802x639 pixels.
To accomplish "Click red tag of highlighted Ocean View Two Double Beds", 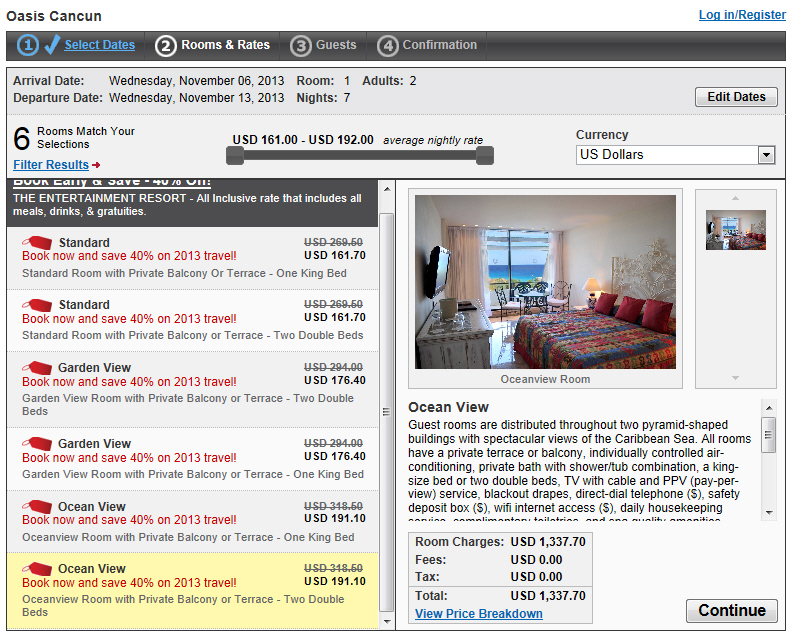I will tap(37, 568).
